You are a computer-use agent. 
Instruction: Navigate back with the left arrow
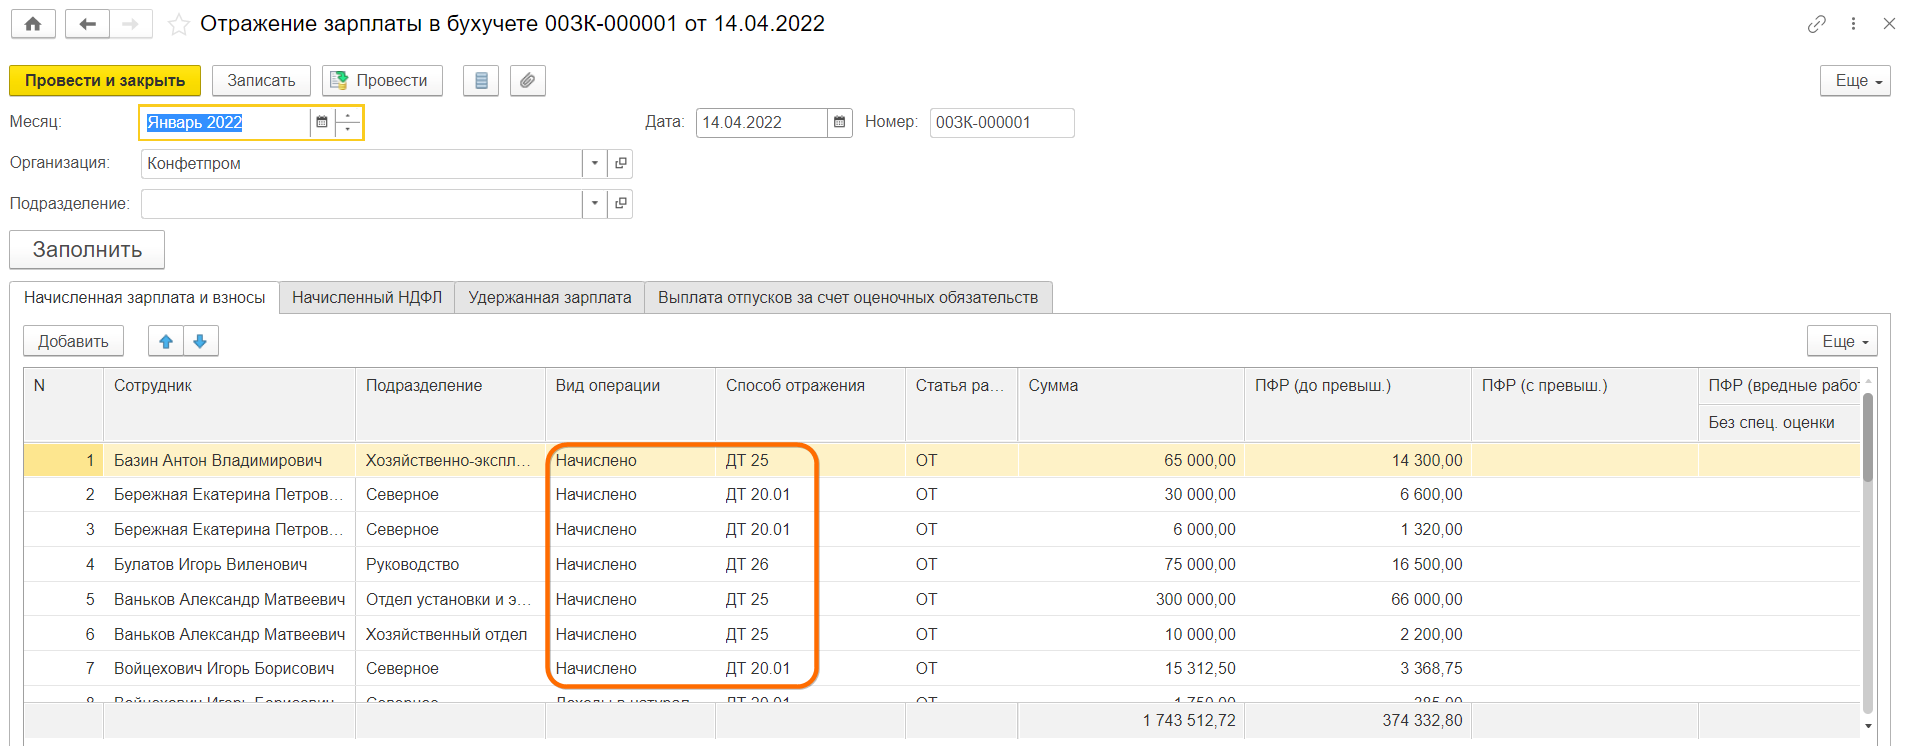[87, 24]
